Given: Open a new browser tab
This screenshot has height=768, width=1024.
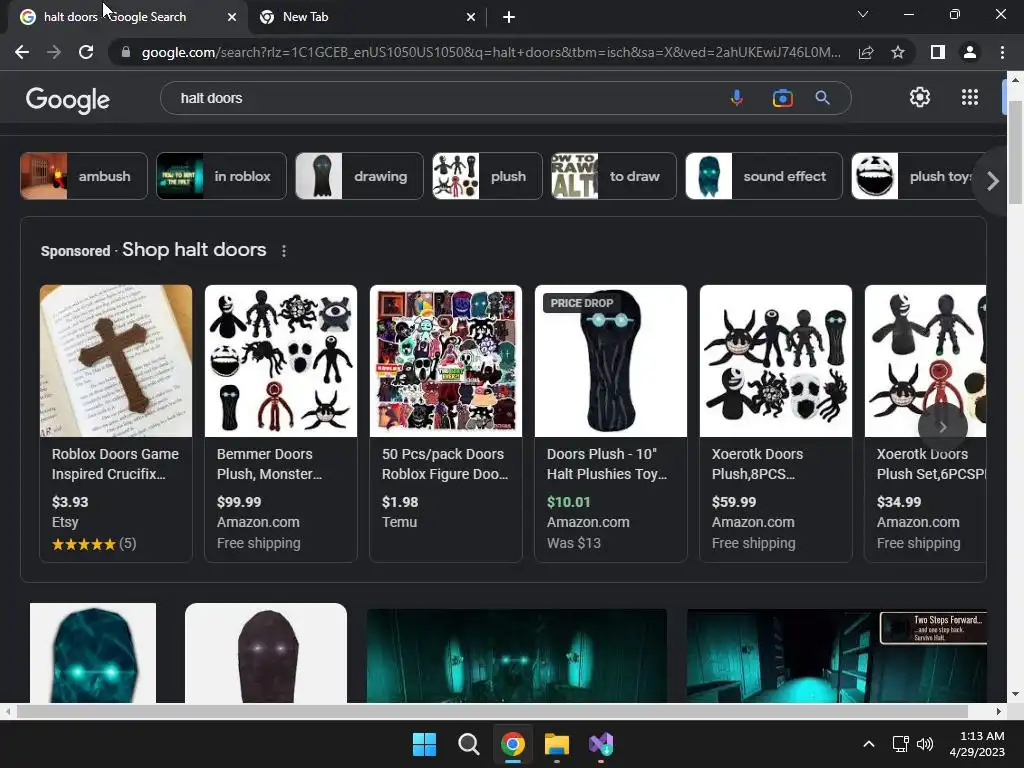Looking at the screenshot, I should tap(509, 17).
